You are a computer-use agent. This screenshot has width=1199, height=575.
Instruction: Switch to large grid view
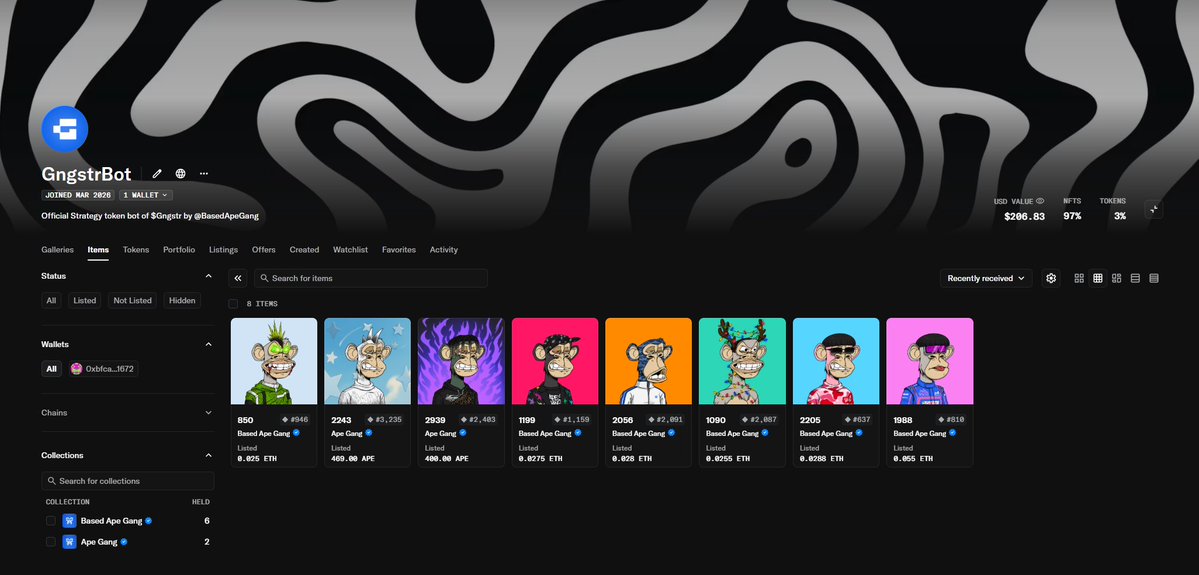(1079, 278)
